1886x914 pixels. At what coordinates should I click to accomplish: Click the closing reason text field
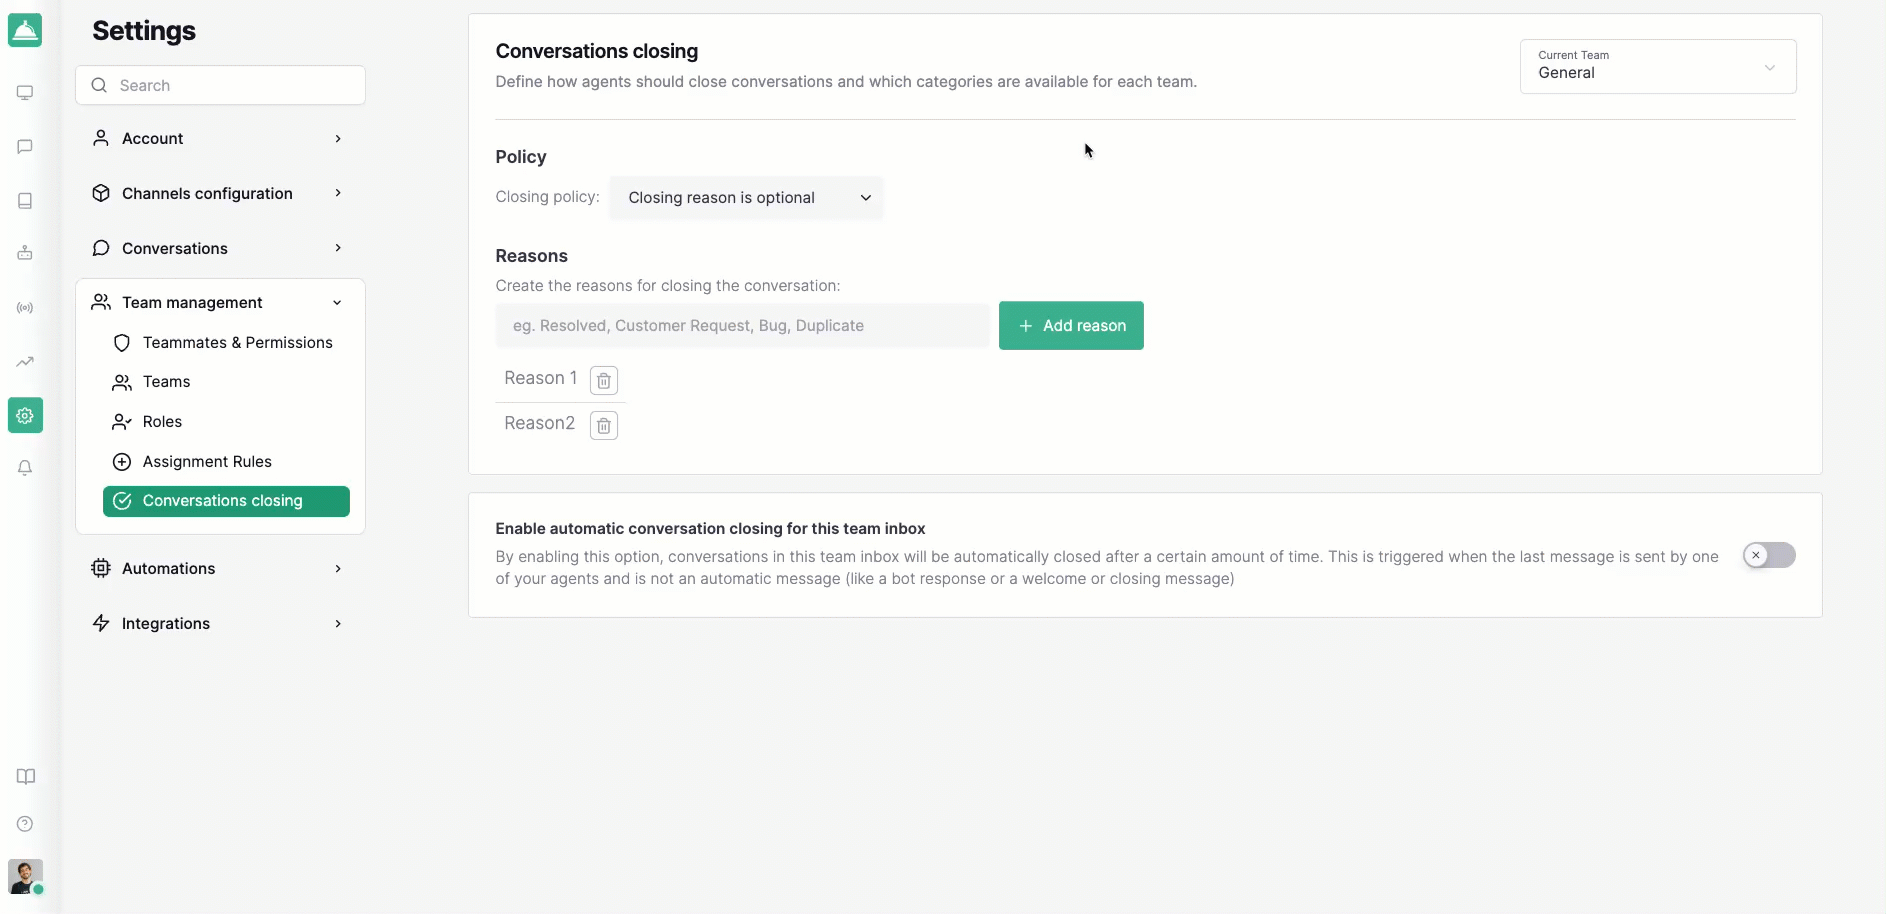742,326
